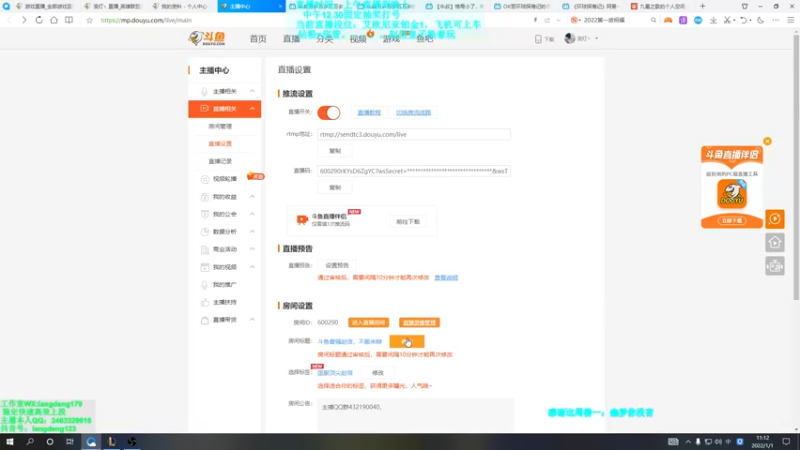This screenshot has height=450, width=800.
Task: Open 直播 in the top navigation
Action: click(x=291, y=39)
